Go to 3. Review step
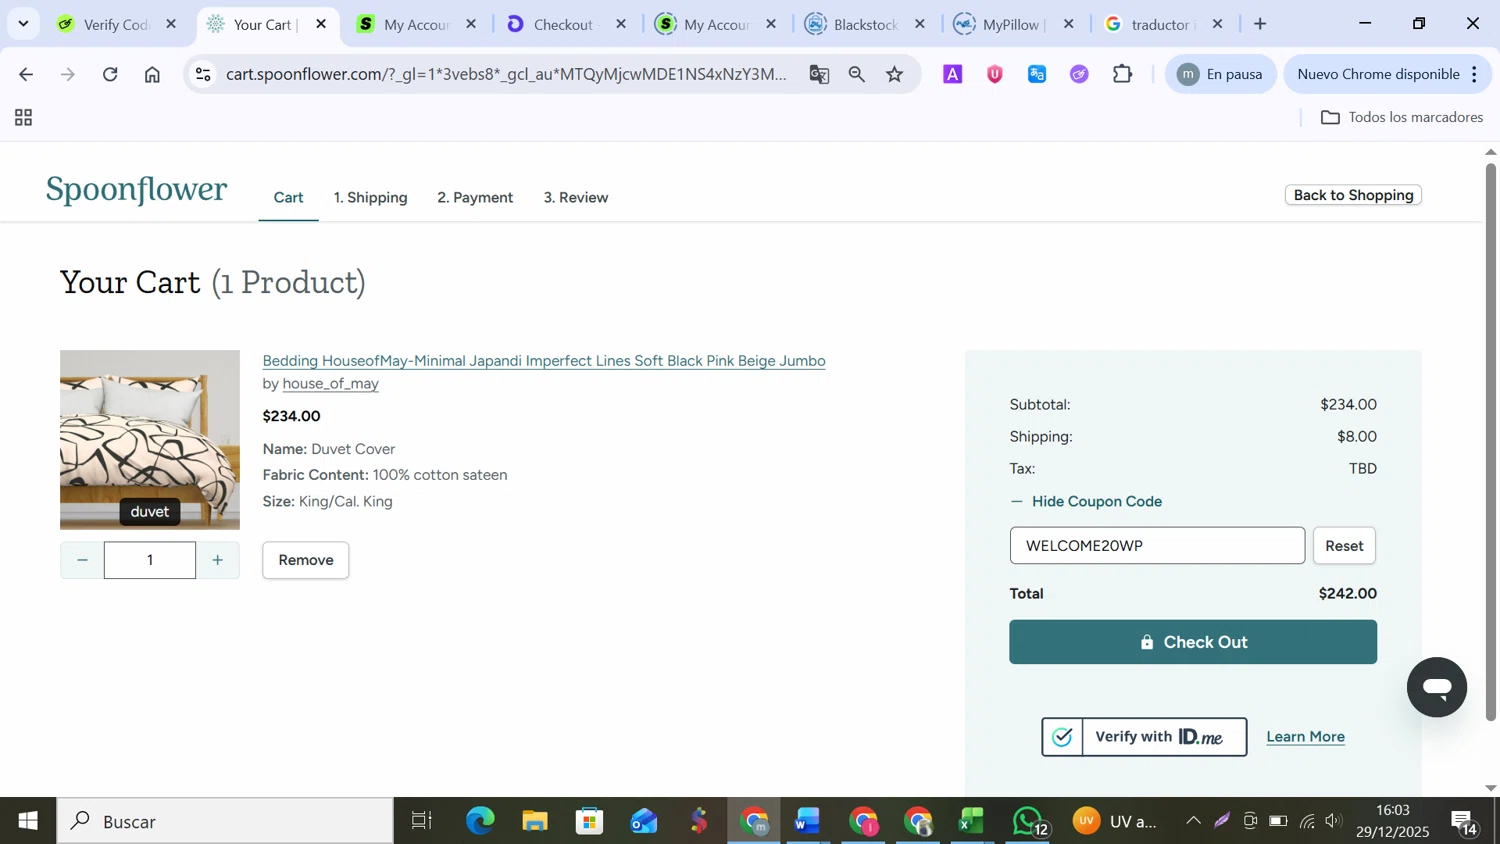This screenshot has height=844, width=1500. tap(576, 198)
